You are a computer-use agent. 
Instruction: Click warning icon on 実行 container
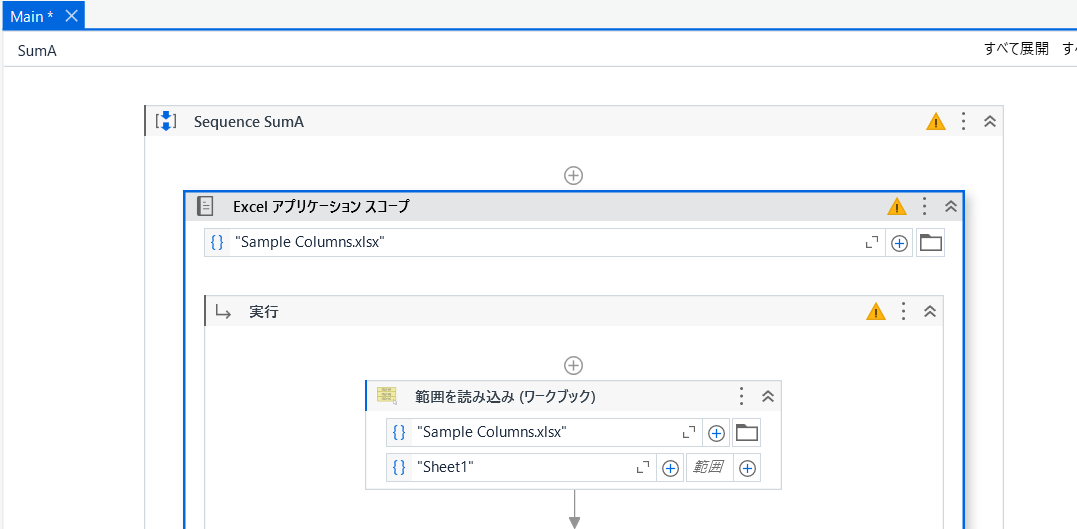coord(876,311)
